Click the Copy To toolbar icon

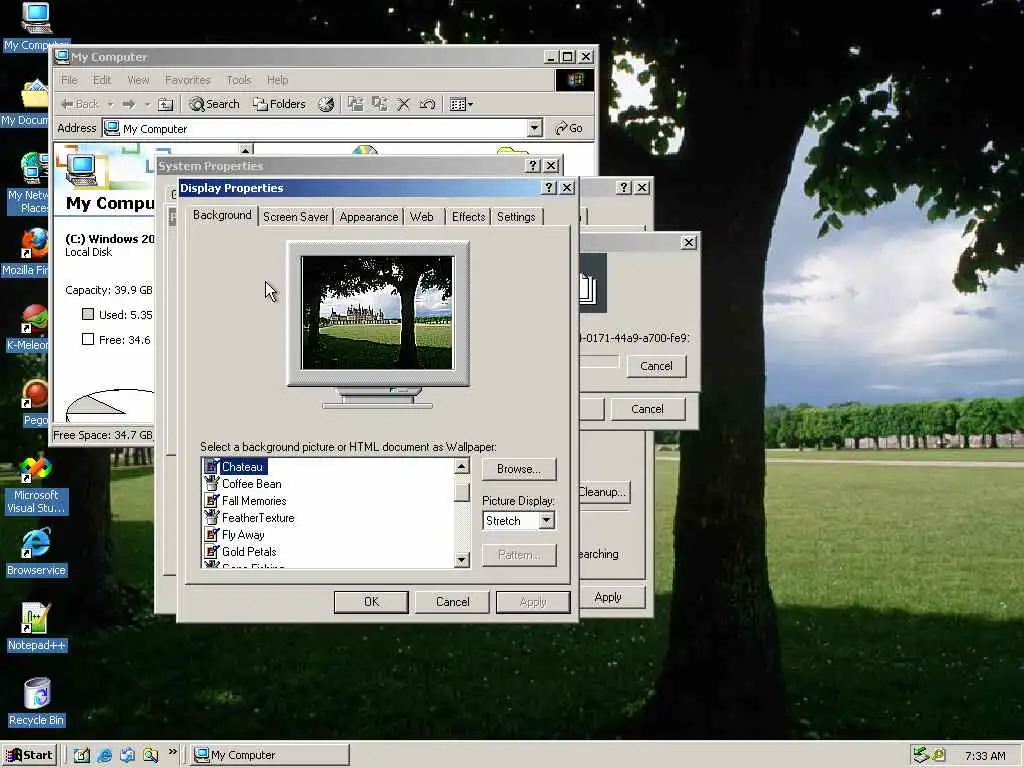pyautogui.click(x=379, y=104)
